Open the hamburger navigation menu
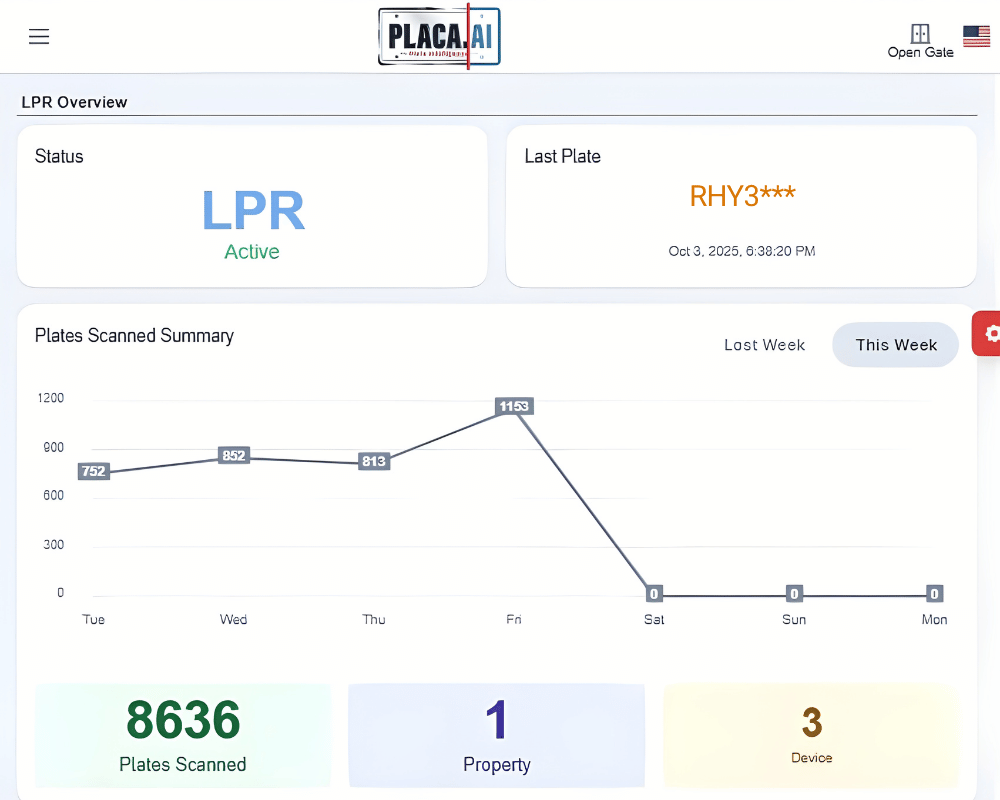 [39, 37]
